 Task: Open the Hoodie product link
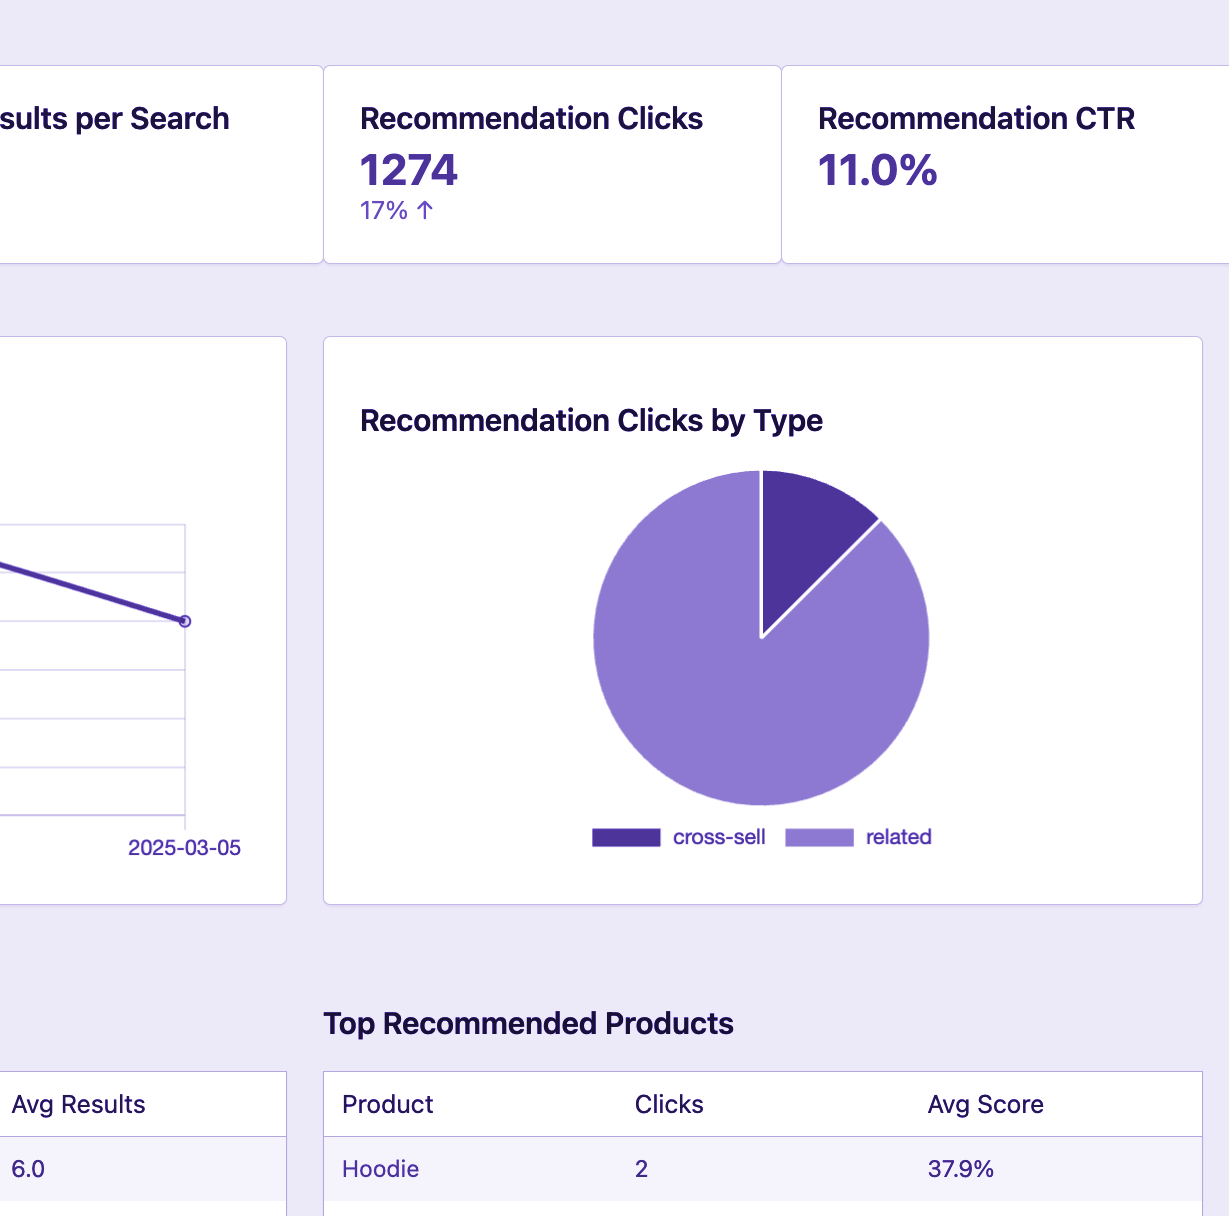pos(380,1169)
